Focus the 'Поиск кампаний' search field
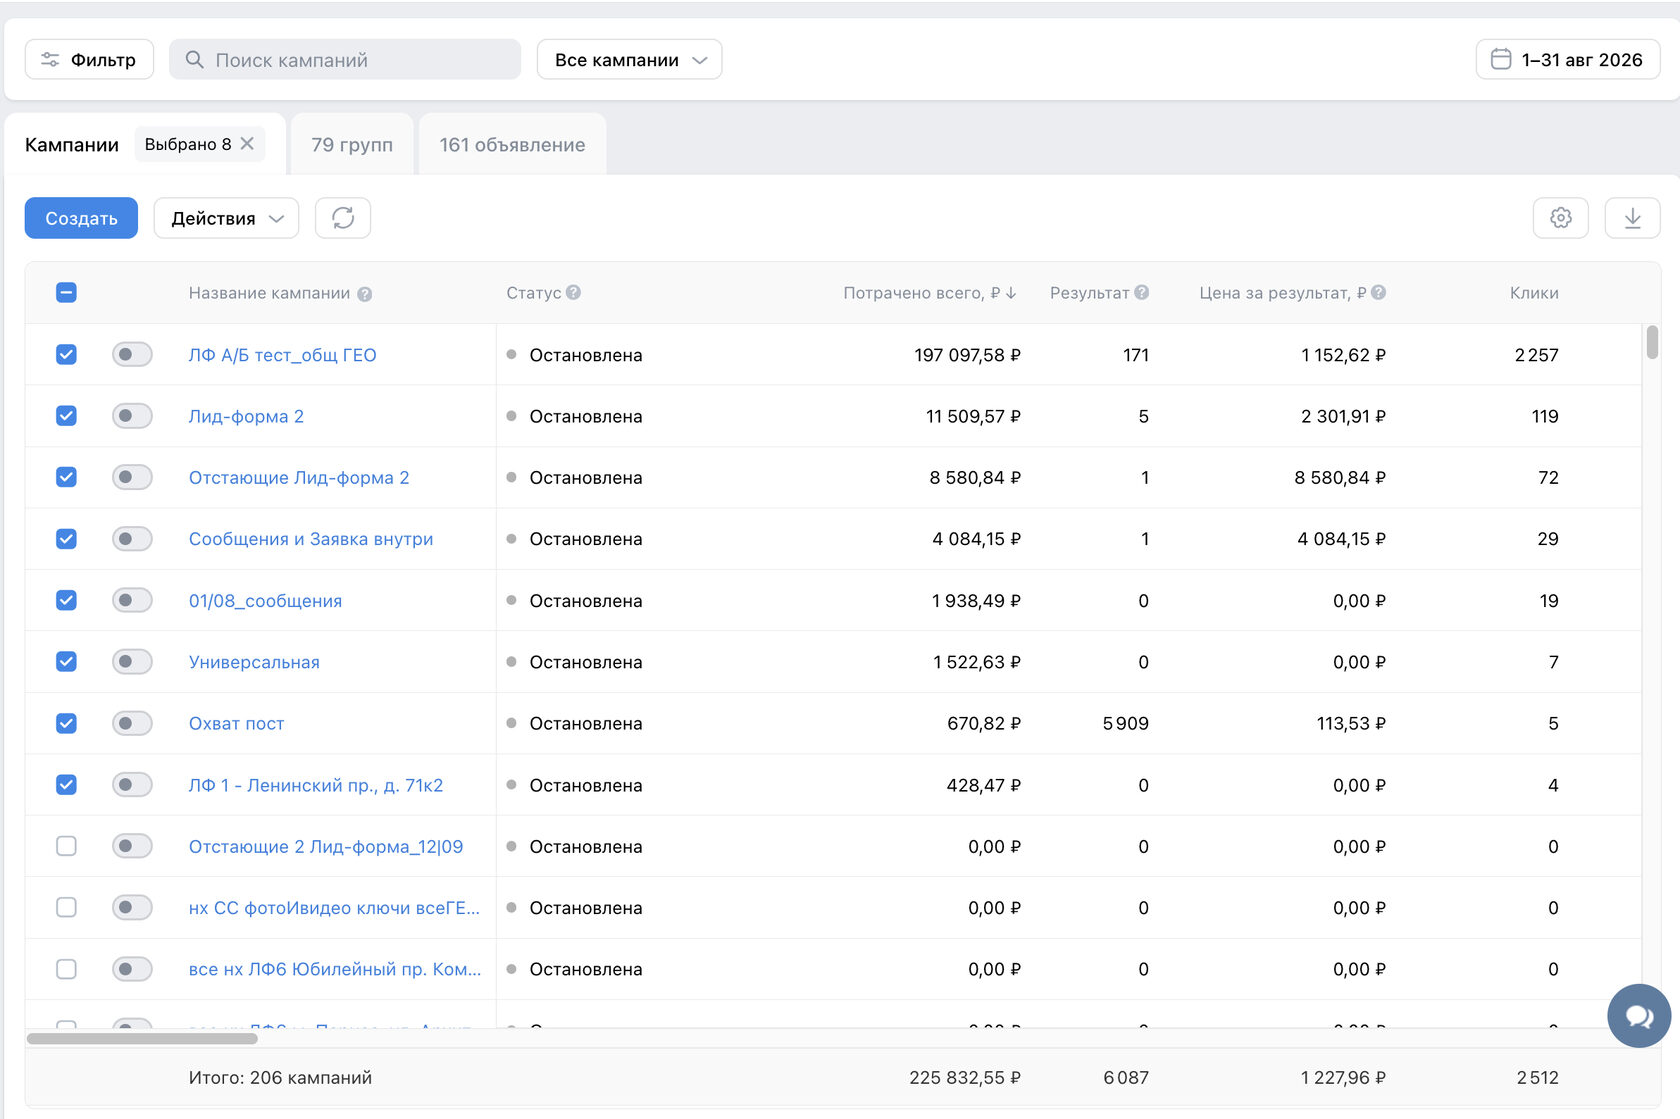The image size is (1680, 1119). point(345,60)
